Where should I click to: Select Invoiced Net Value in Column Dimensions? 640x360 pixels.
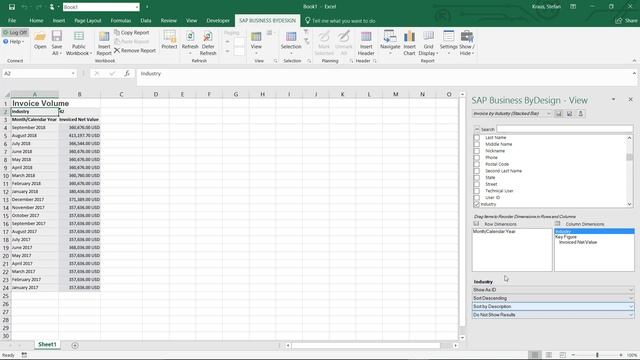578,242
